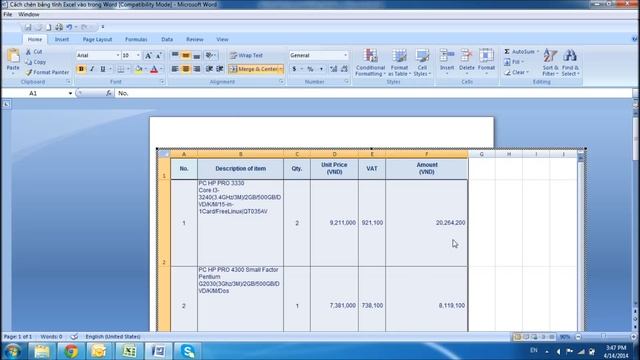640x360 pixels.
Task: Click the Fill Color bucket swatch
Action: tap(138, 69)
